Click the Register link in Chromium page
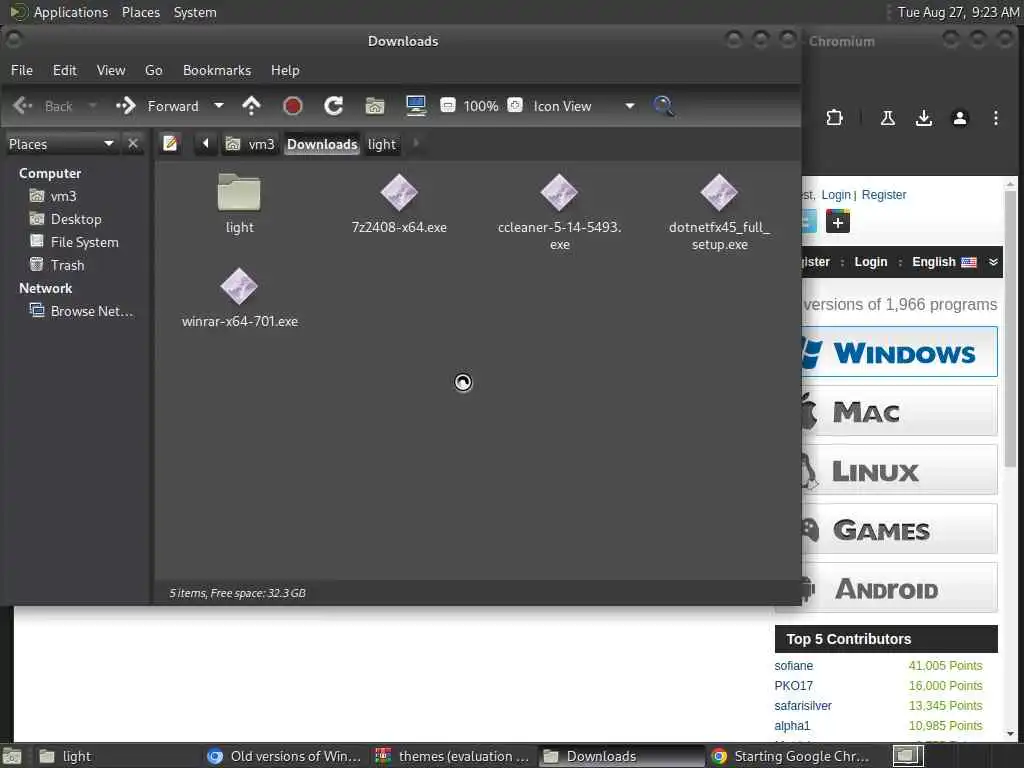Viewport: 1024px width, 768px height. click(x=884, y=195)
